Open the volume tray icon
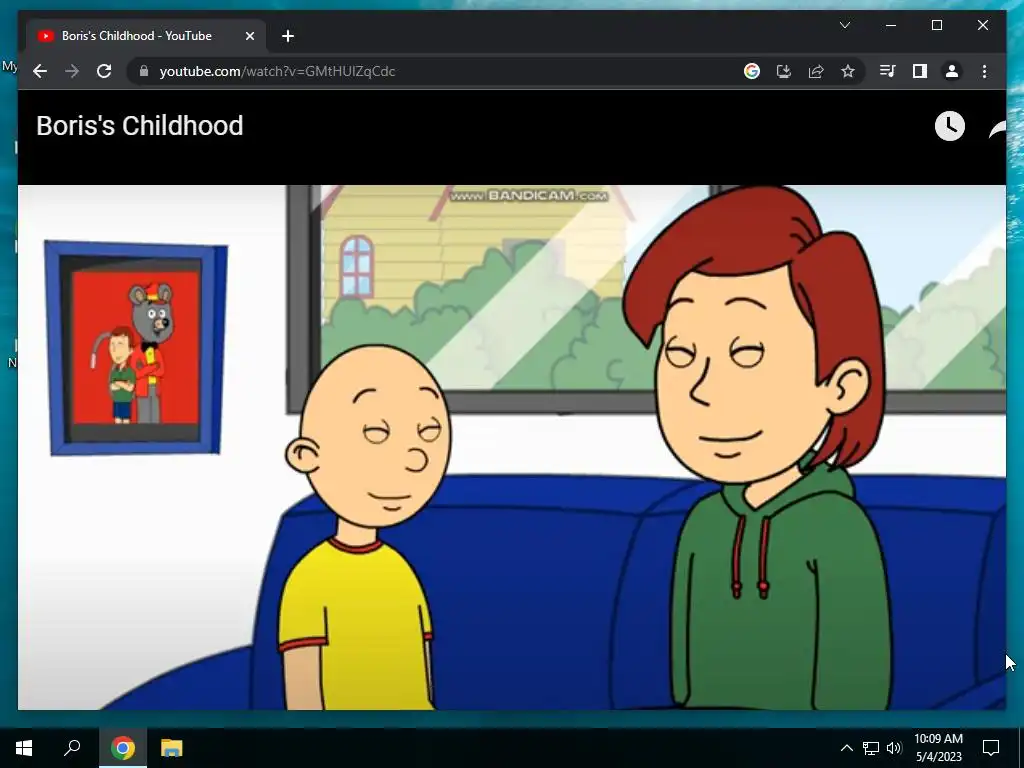The height and width of the screenshot is (768, 1024). click(894, 748)
